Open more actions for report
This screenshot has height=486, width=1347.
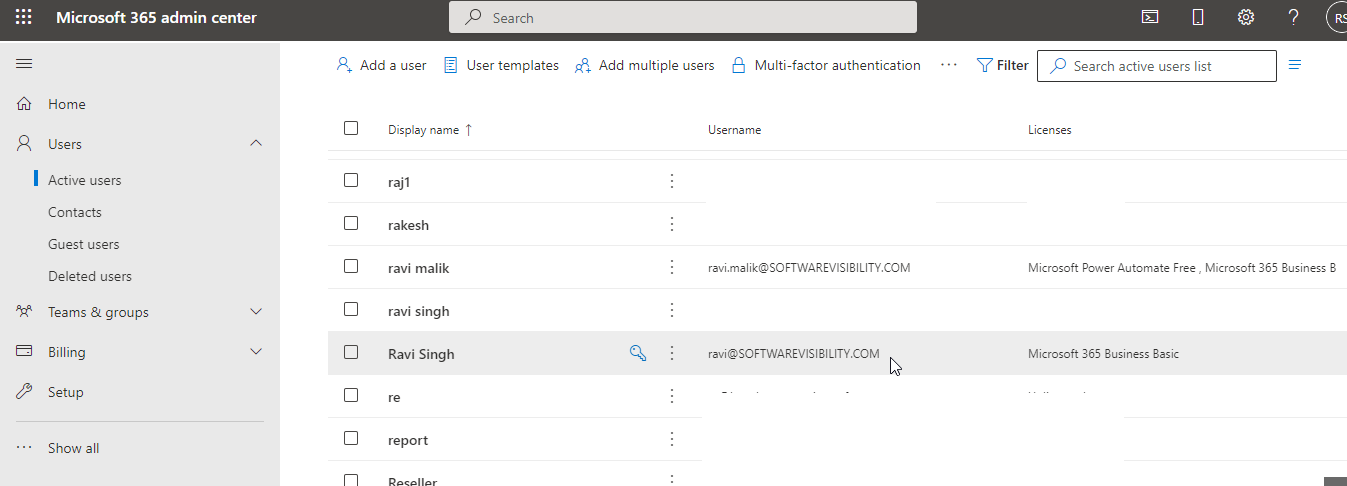(x=672, y=439)
